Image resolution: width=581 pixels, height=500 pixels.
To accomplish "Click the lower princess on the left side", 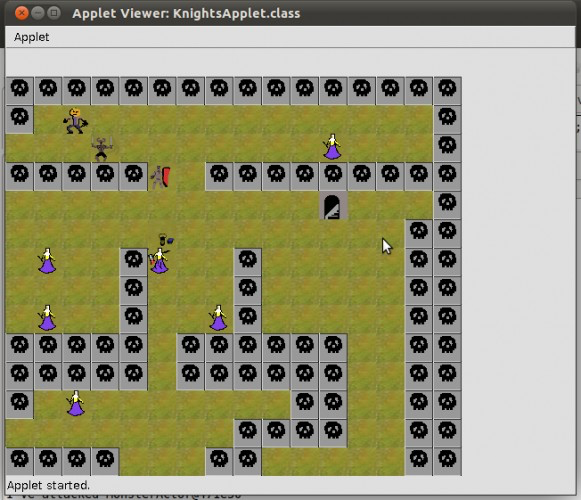I will click(x=47, y=318).
